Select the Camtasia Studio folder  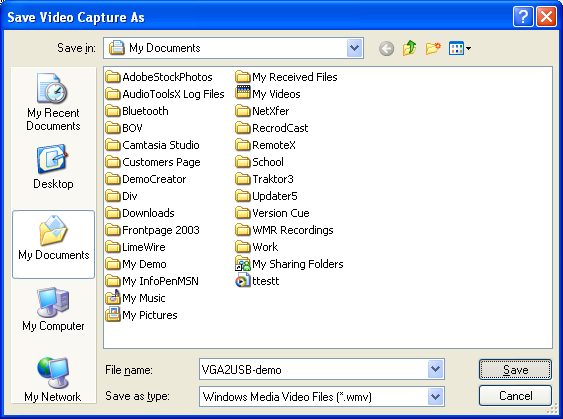coord(153,145)
